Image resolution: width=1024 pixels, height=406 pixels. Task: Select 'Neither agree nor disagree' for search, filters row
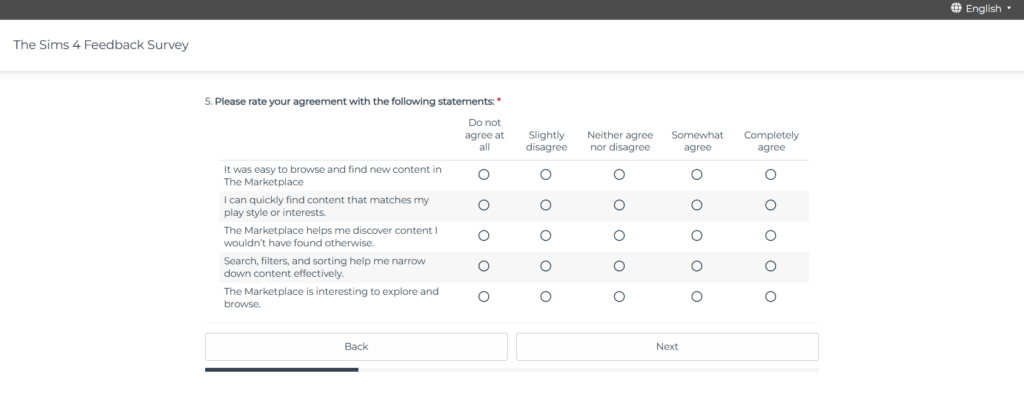pos(619,266)
